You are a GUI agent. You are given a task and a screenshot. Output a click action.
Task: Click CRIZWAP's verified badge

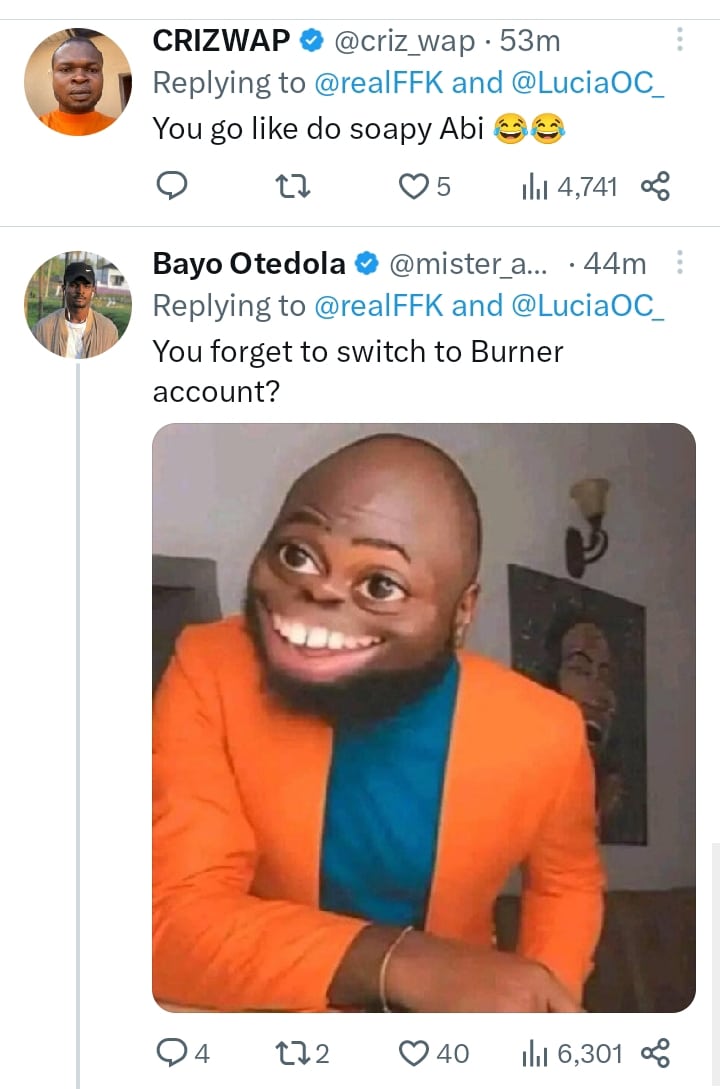pyautogui.click(x=311, y=41)
